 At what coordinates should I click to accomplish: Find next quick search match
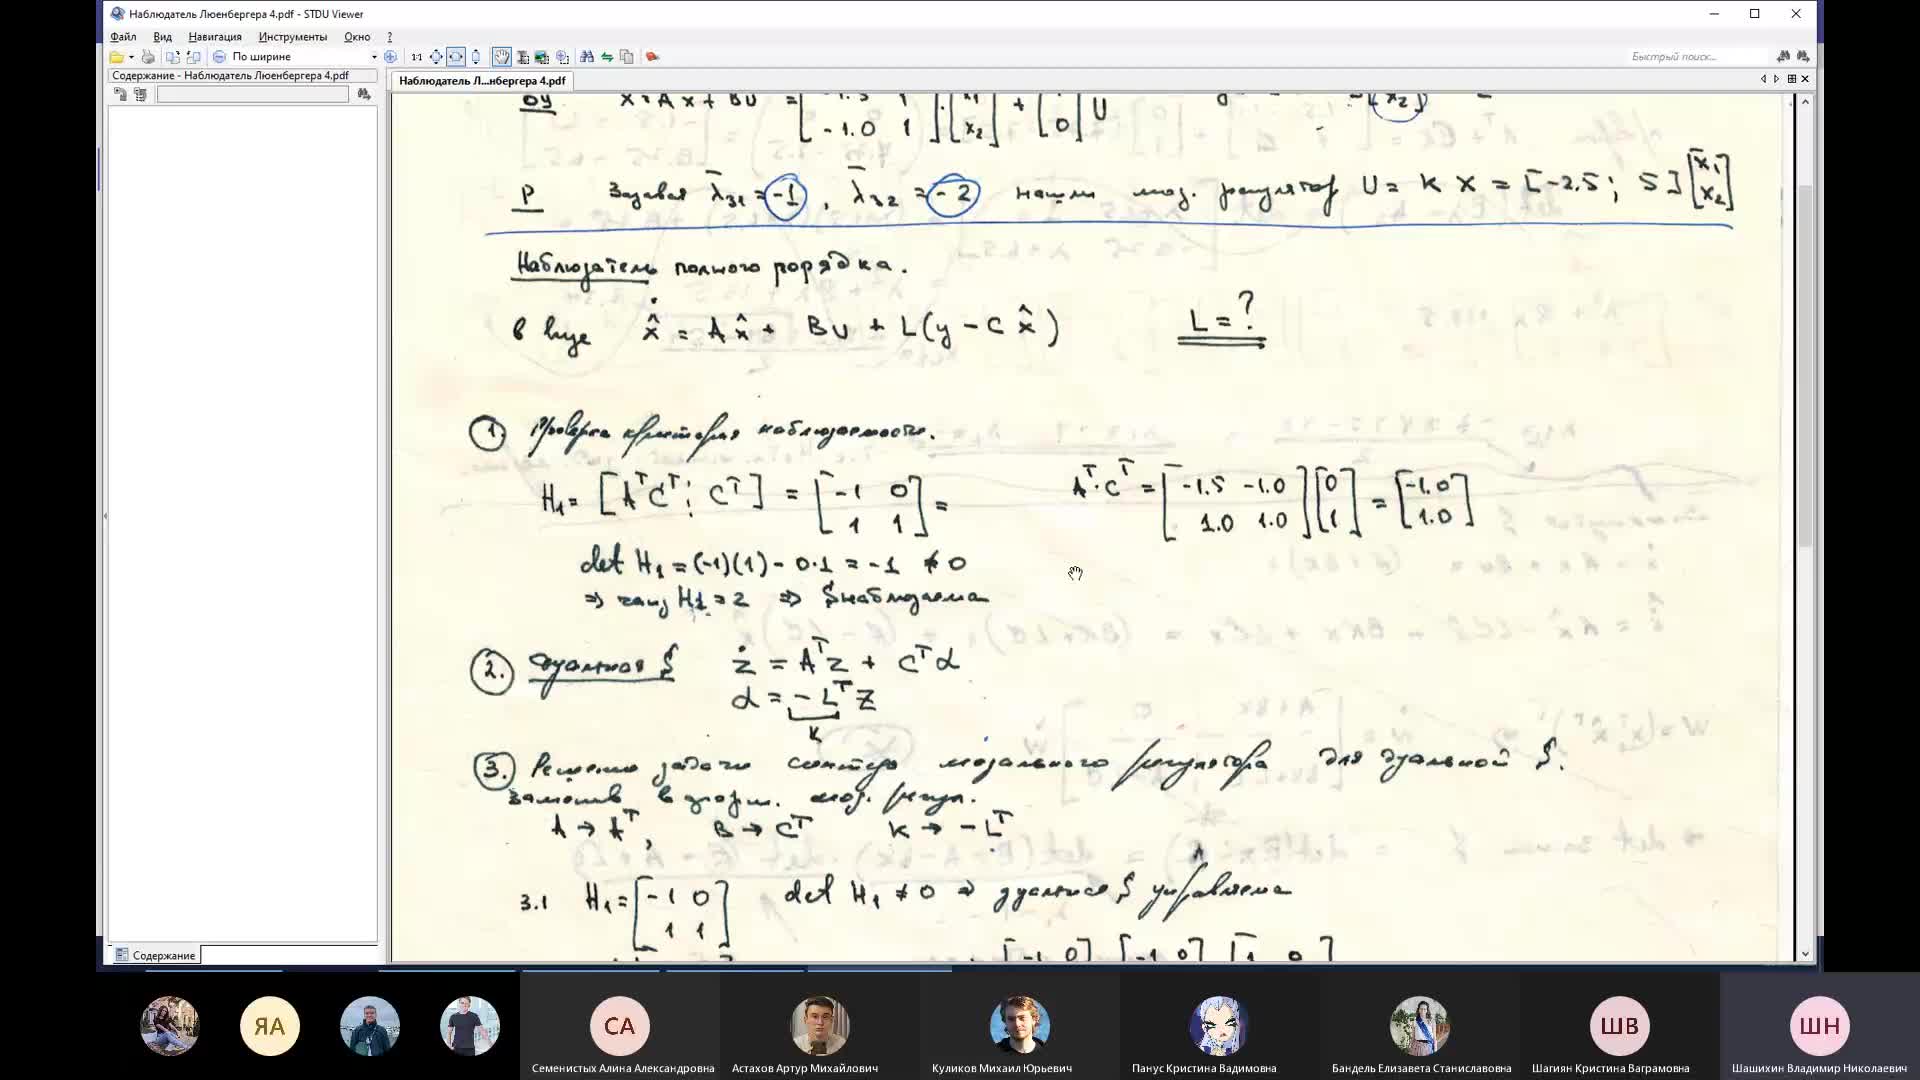pos(1802,57)
